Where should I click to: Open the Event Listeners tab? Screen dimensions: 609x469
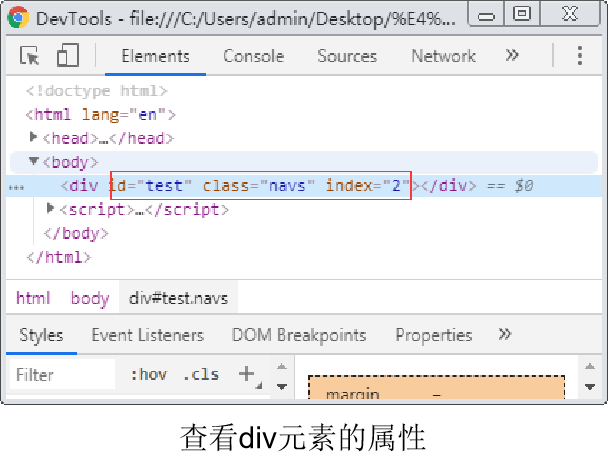(x=148, y=335)
